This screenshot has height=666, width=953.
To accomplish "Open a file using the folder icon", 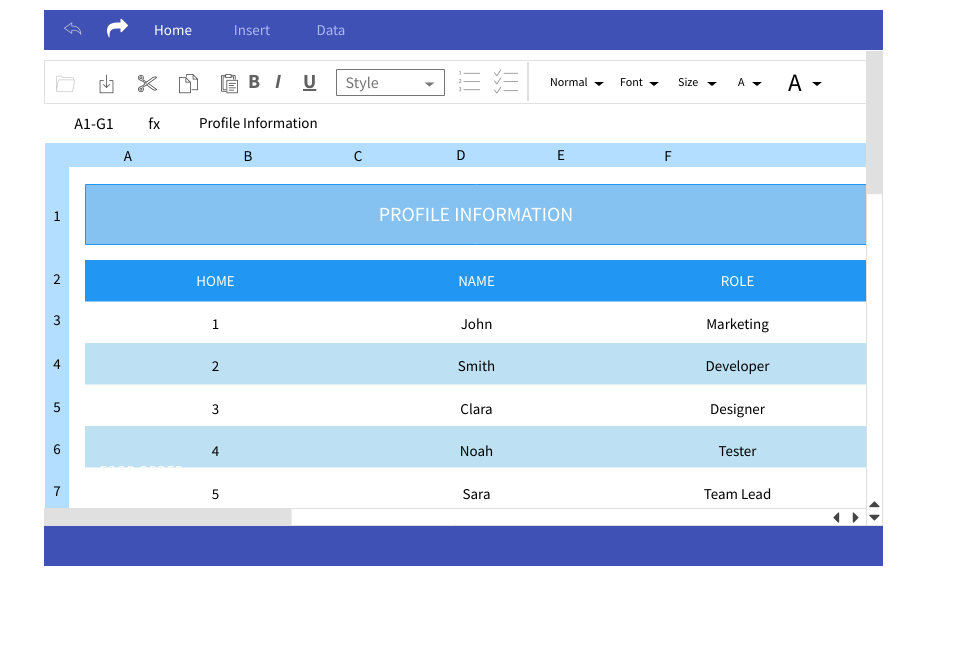I will point(65,82).
